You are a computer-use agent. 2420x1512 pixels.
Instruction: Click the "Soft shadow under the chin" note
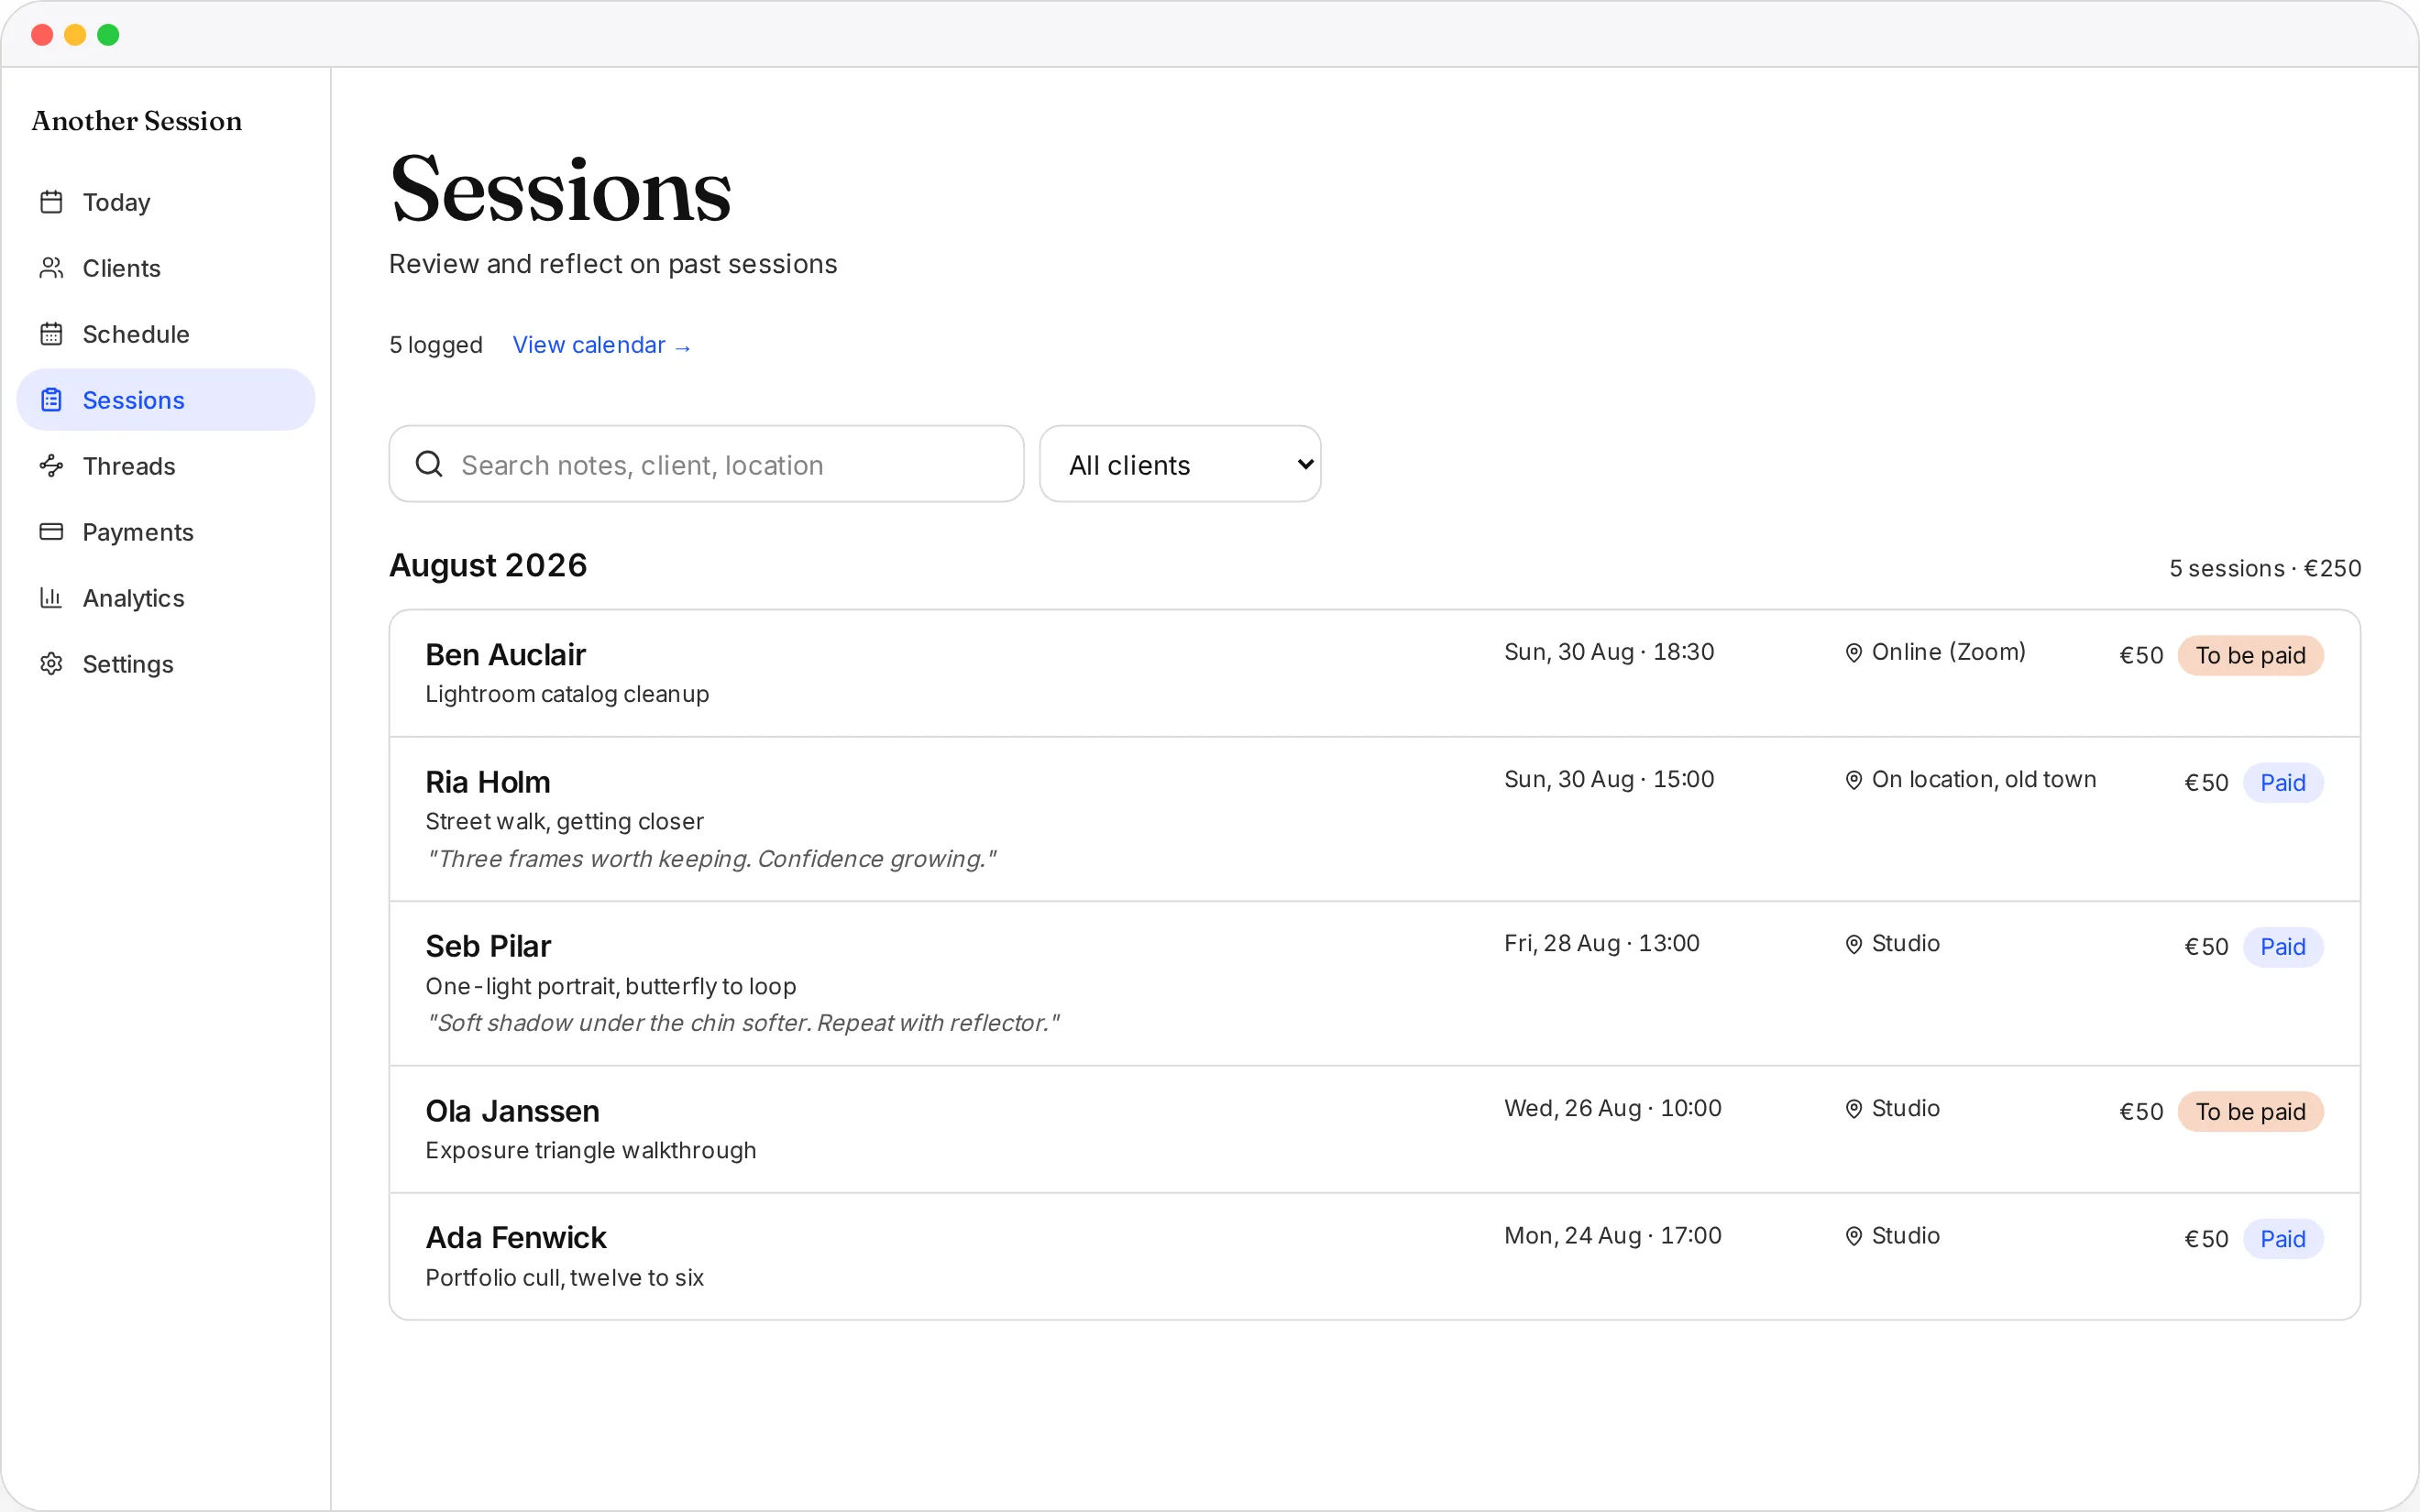coord(743,1023)
